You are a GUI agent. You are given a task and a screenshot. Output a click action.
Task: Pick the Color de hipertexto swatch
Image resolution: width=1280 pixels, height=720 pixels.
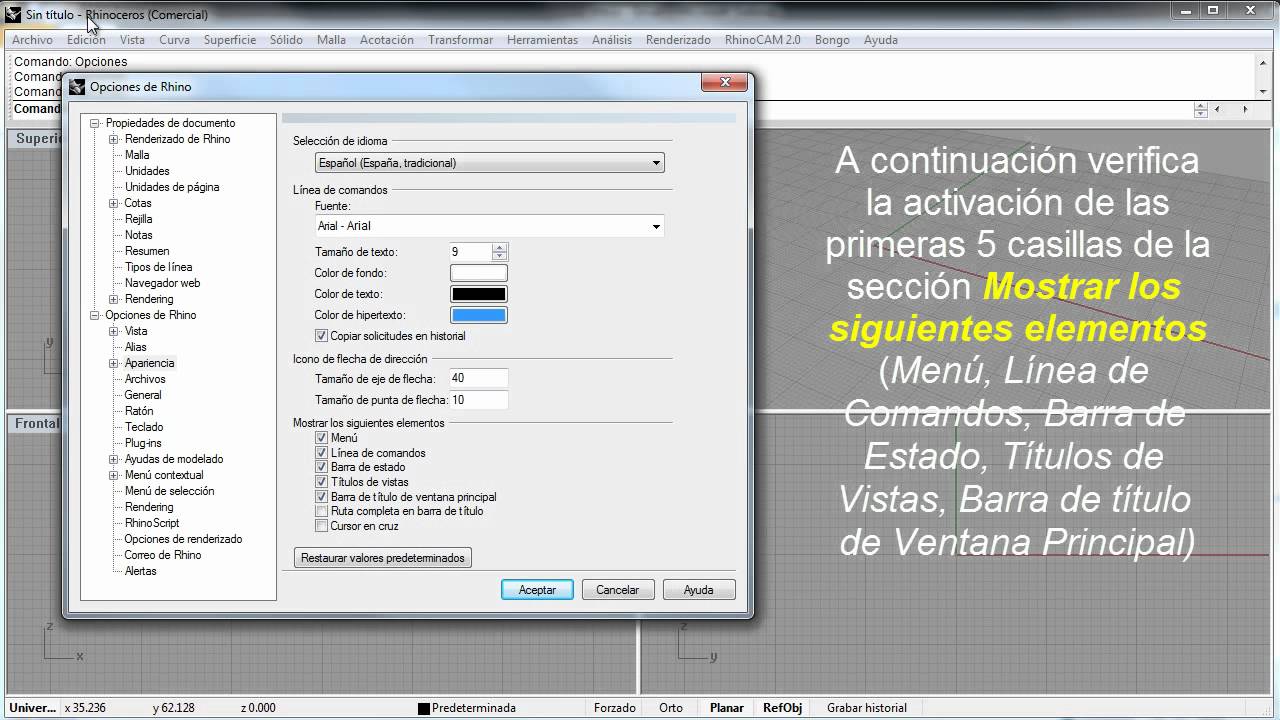pos(479,315)
